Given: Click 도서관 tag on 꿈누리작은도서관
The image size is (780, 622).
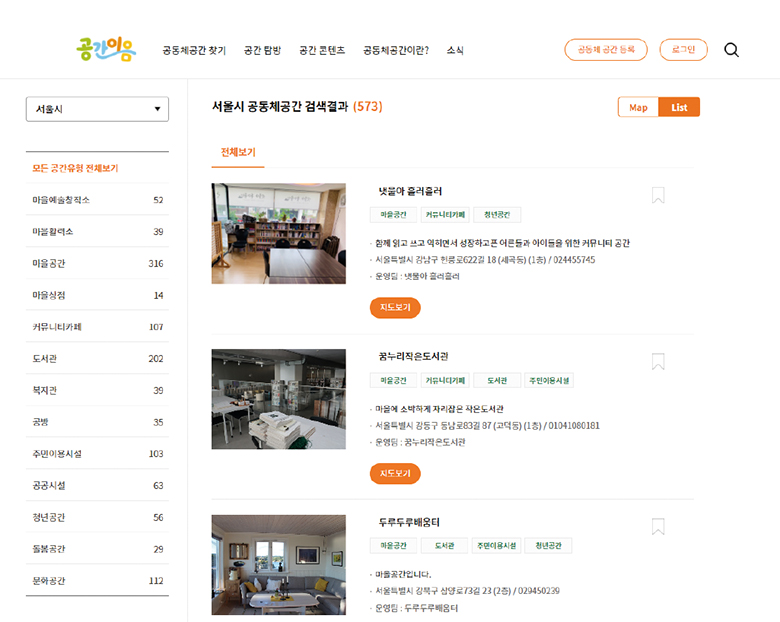Looking at the screenshot, I should tap(497, 381).
